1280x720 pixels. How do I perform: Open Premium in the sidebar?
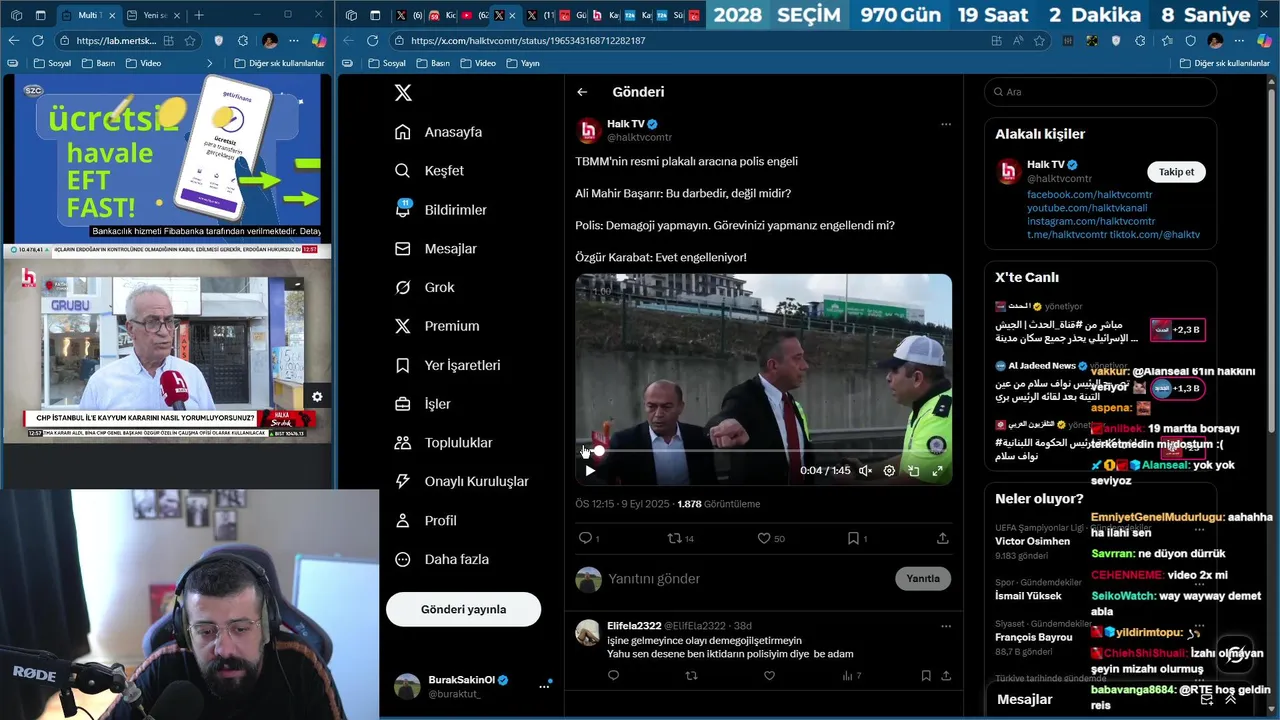coord(437,326)
